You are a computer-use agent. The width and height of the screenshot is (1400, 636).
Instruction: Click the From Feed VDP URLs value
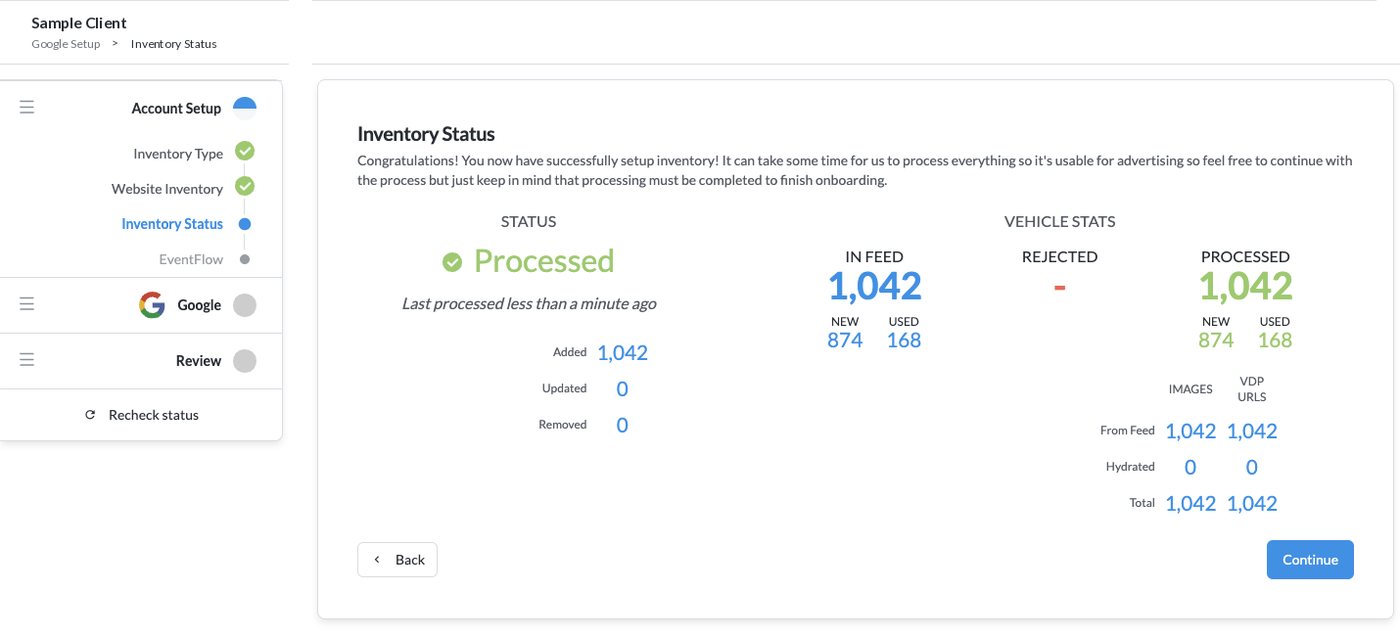(1252, 431)
